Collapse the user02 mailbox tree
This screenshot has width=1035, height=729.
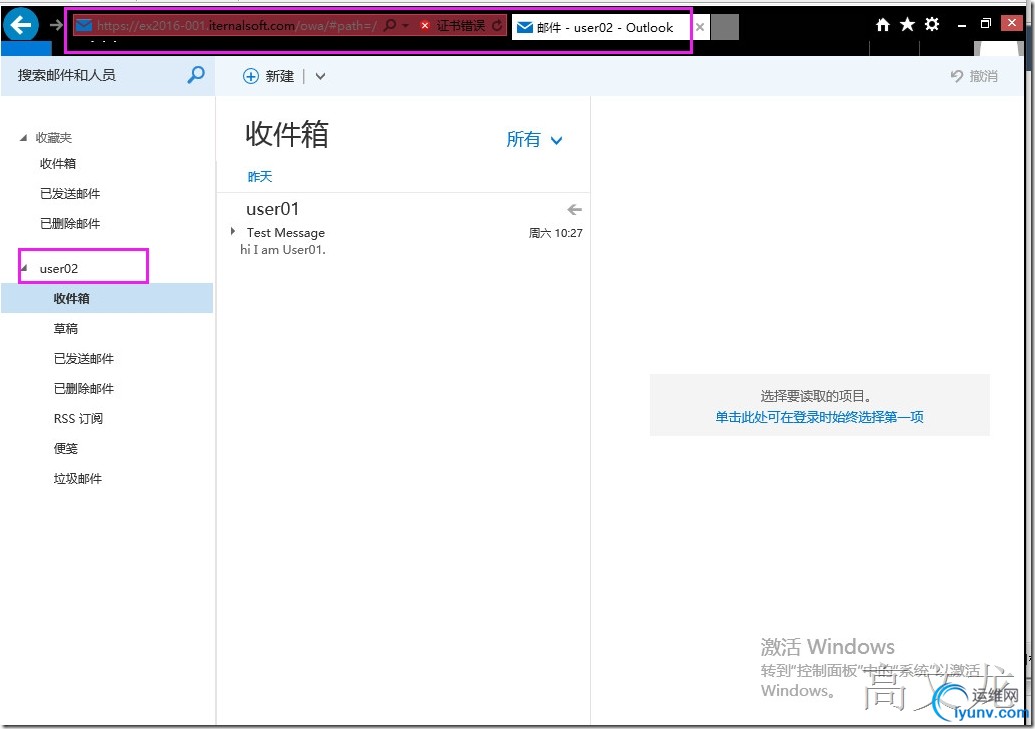pos(24,268)
